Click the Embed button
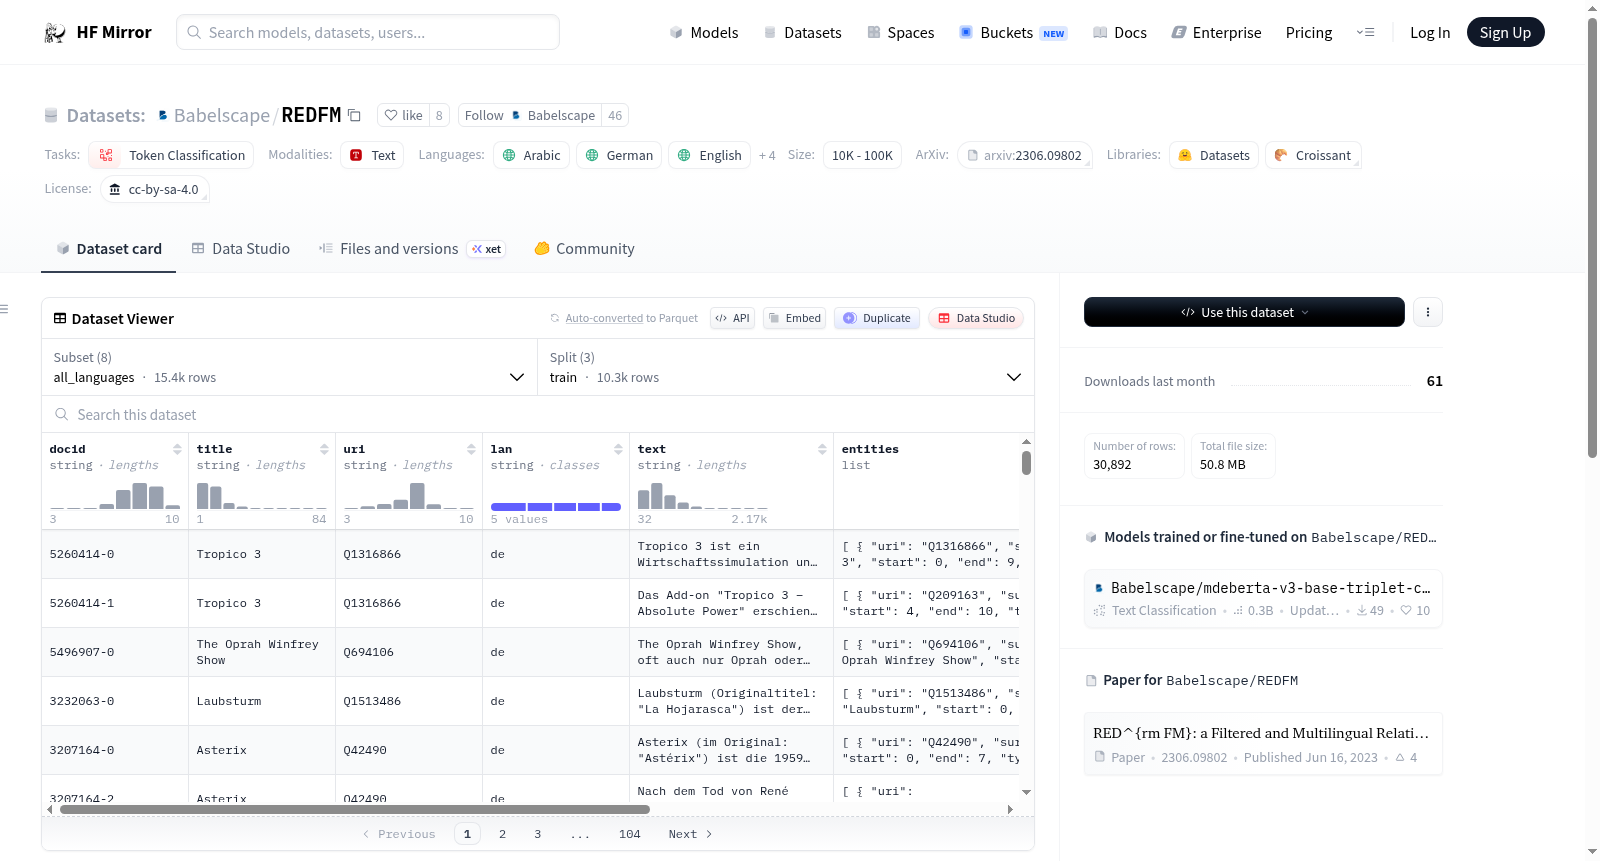1600x861 pixels. (794, 318)
